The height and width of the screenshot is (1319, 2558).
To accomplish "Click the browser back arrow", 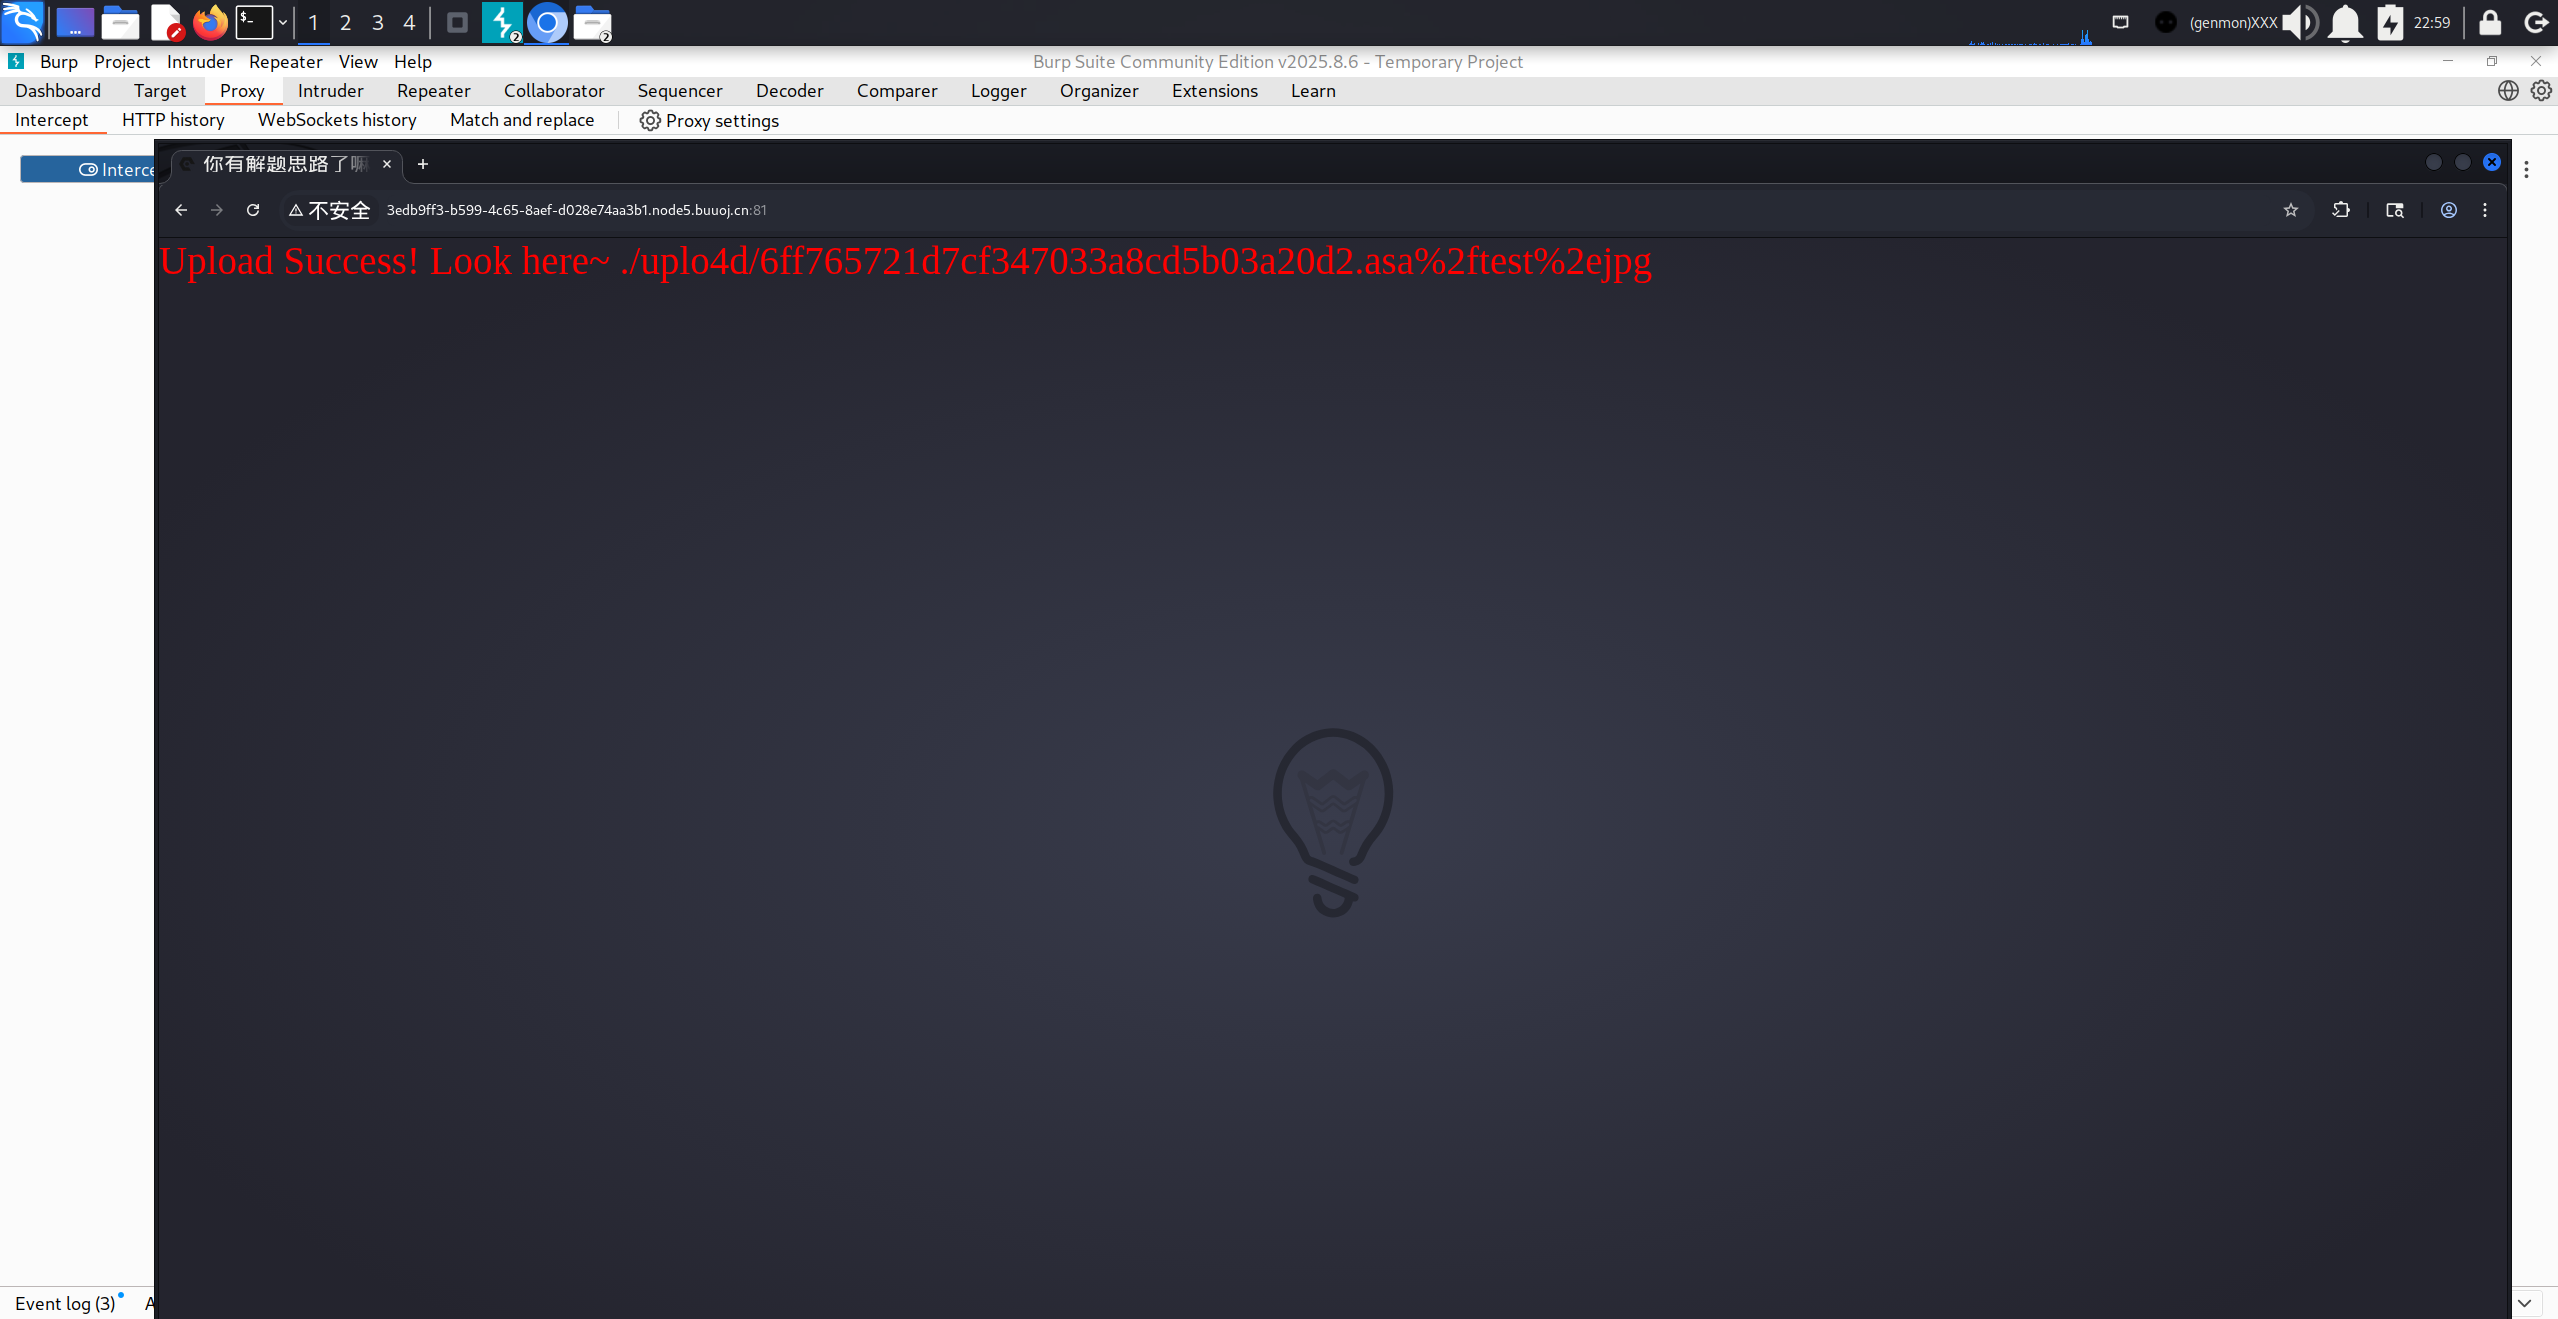I will pos(181,210).
